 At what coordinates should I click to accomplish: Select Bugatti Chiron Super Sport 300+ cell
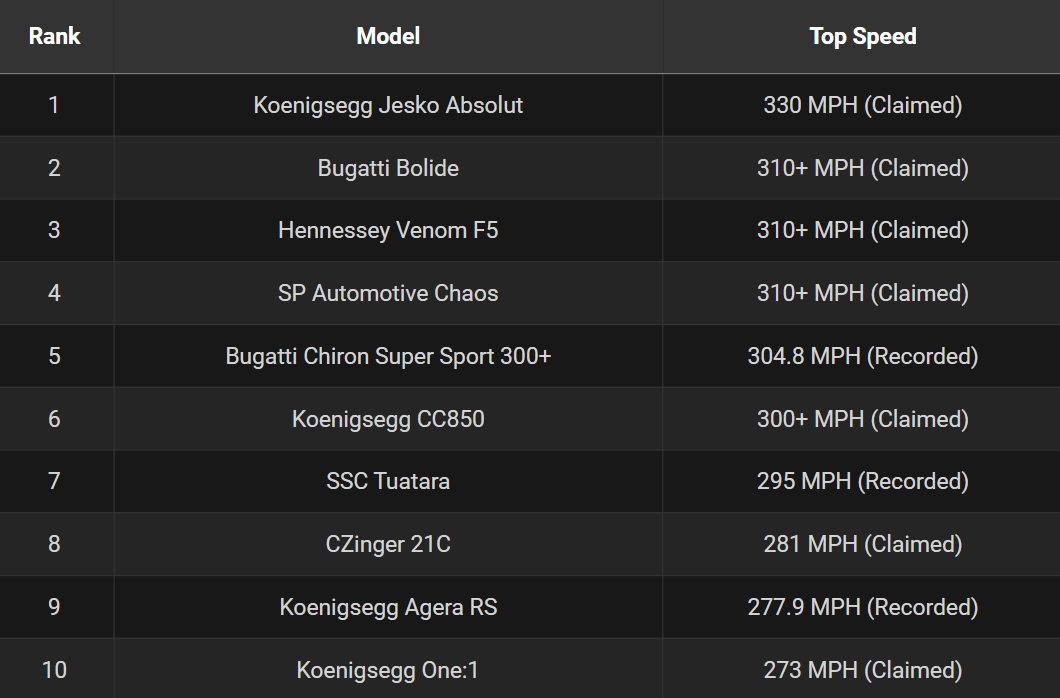pos(388,356)
